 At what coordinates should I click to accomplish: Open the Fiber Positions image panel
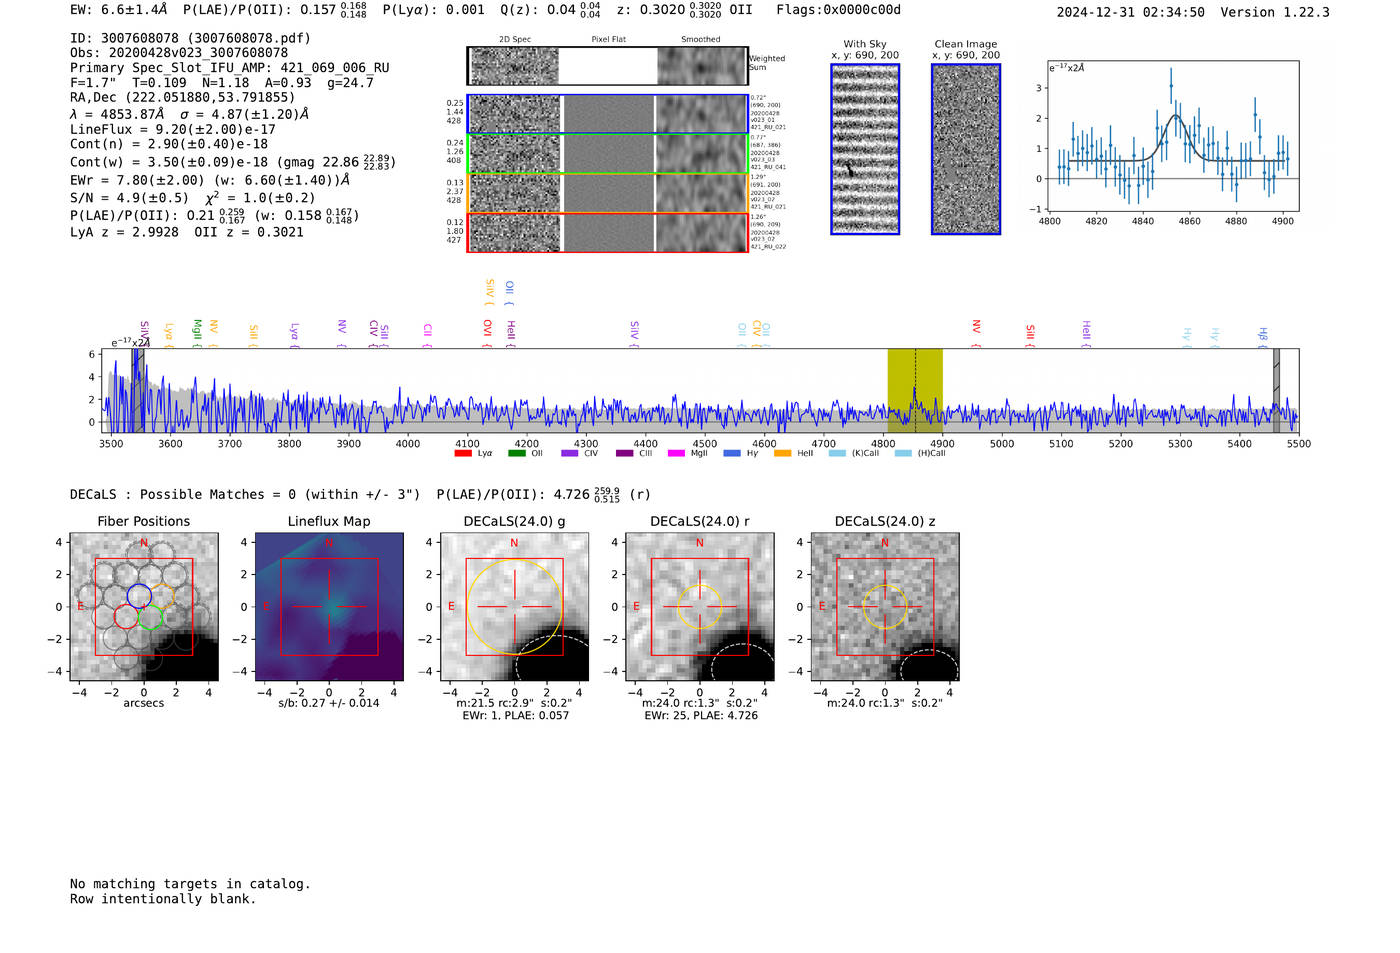click(144, 606)
